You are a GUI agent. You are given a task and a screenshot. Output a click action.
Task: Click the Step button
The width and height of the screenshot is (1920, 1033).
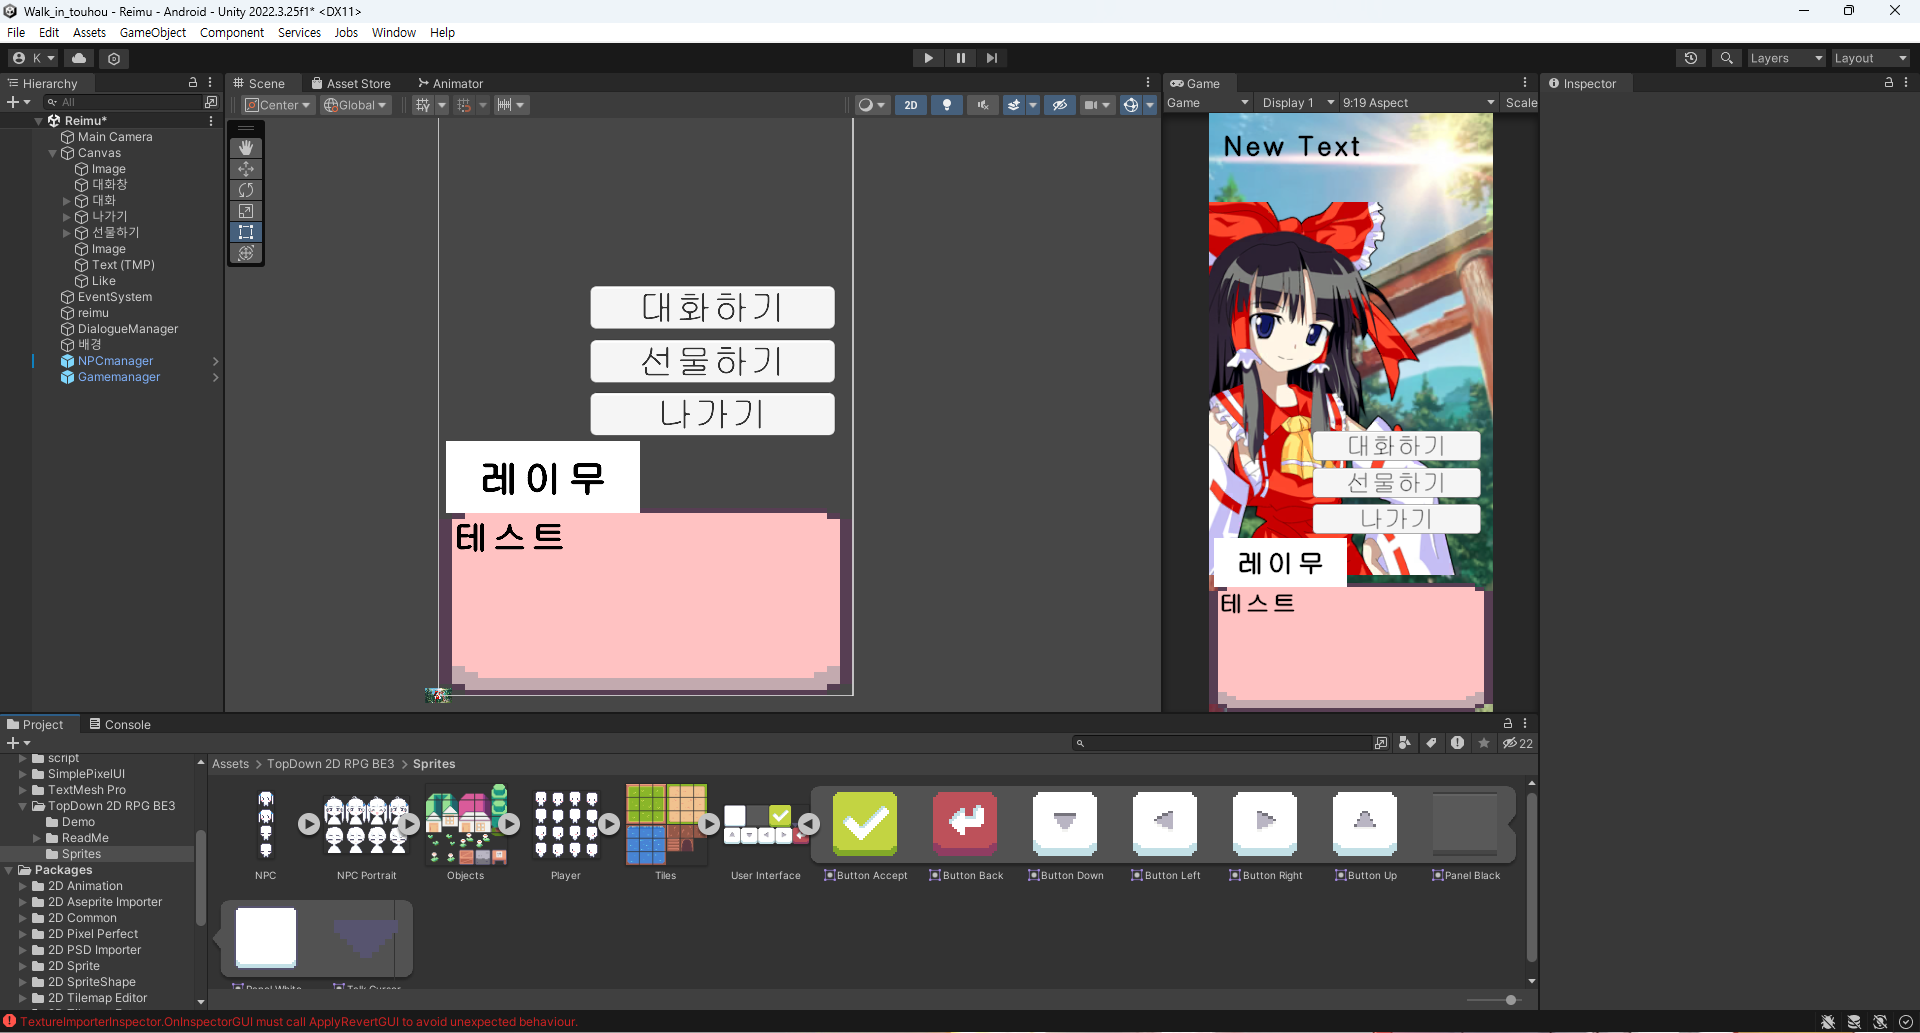pyautogui.click(x=991, y=58)
